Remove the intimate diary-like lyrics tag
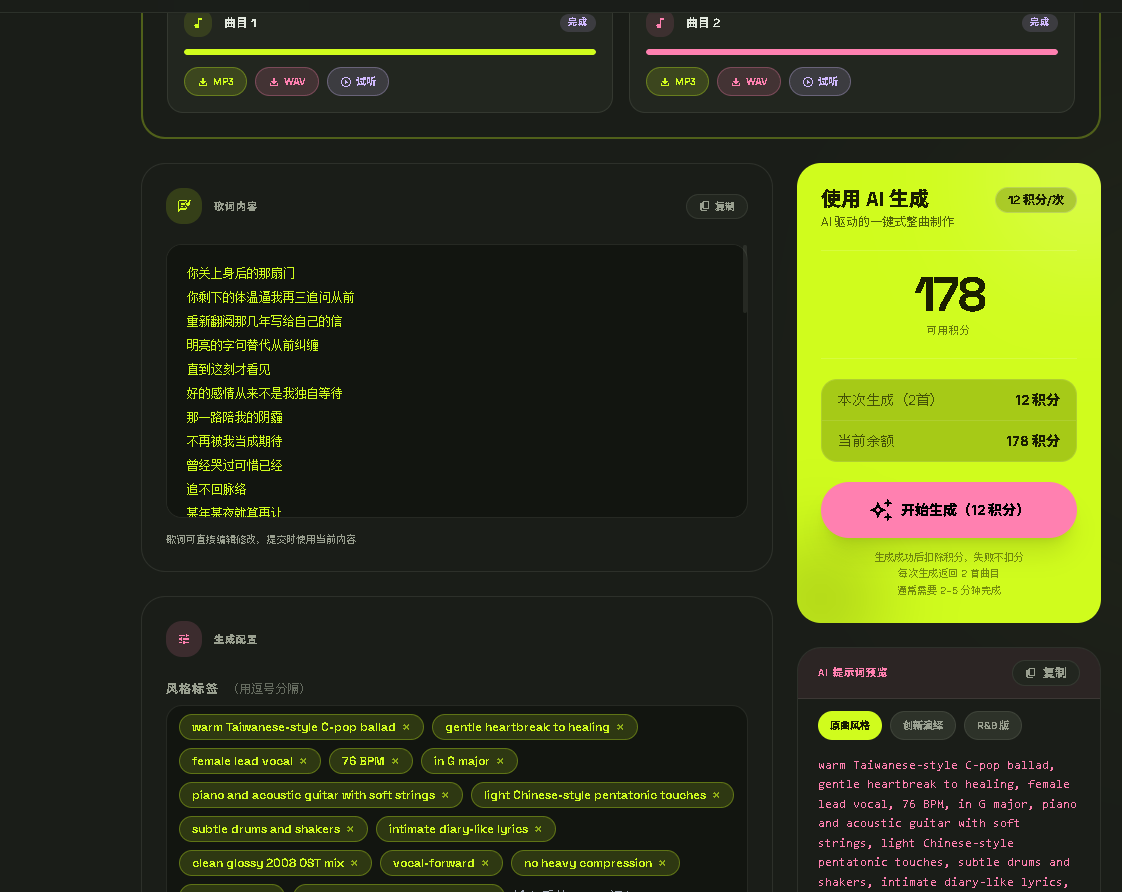 [x=538, y=829]
